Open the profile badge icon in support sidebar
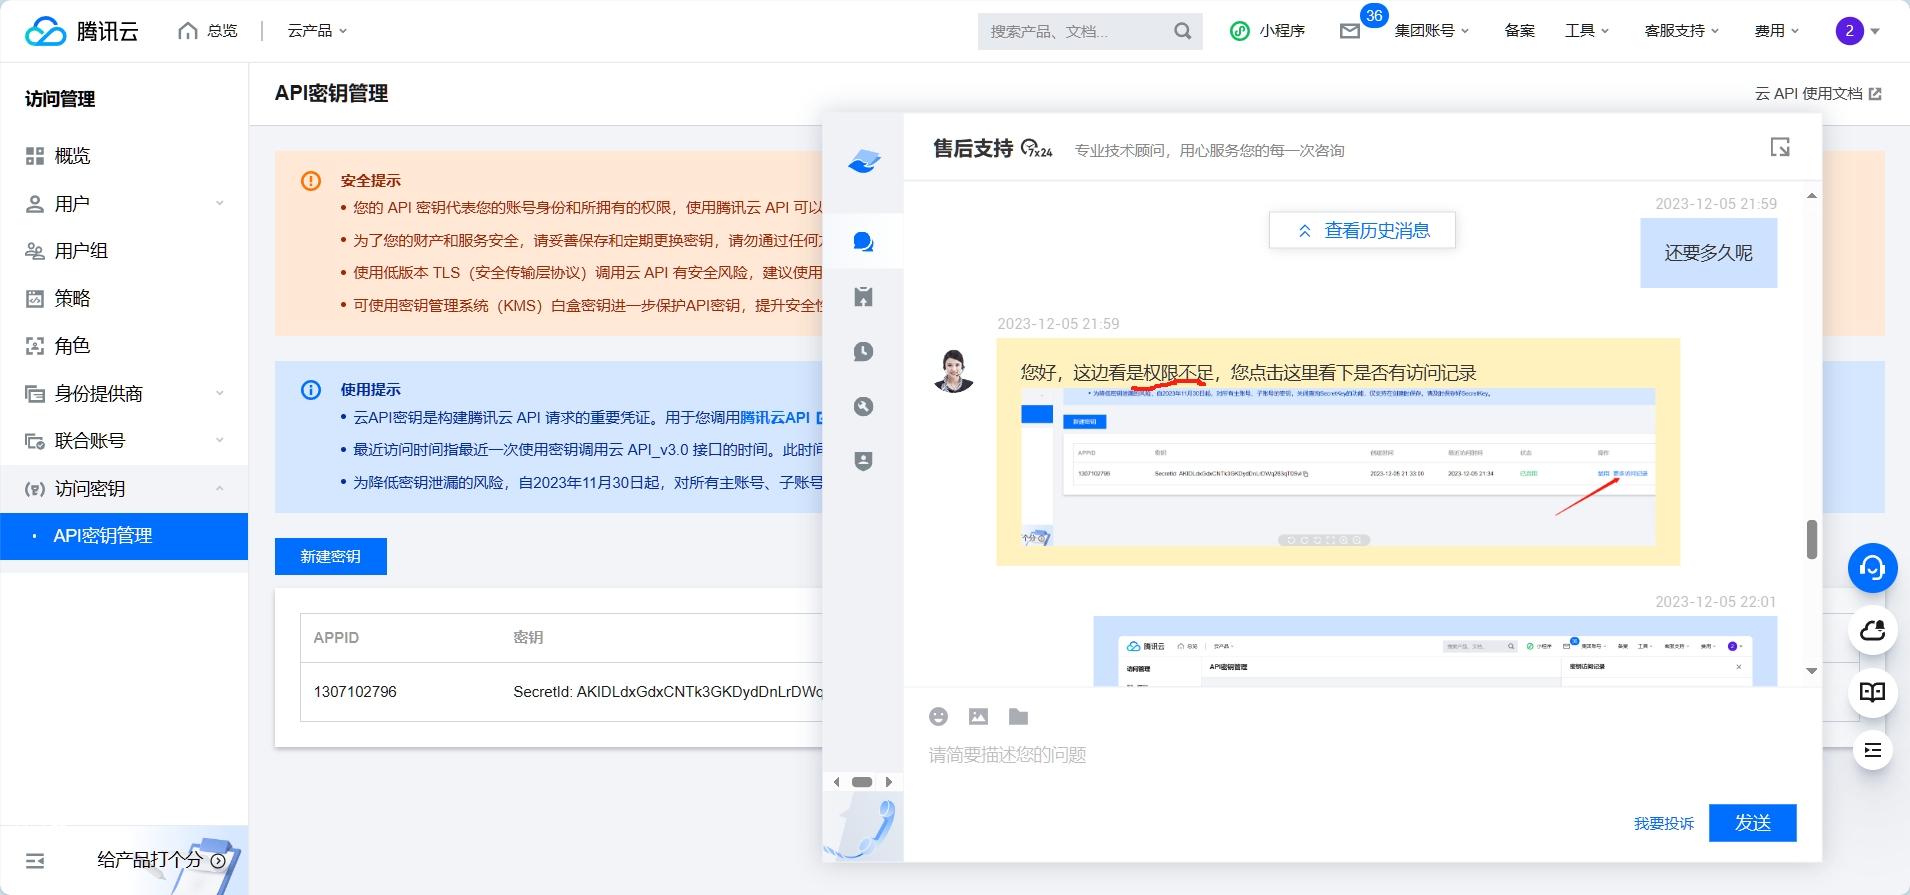The image size is (1910, 895). (863, 461)
